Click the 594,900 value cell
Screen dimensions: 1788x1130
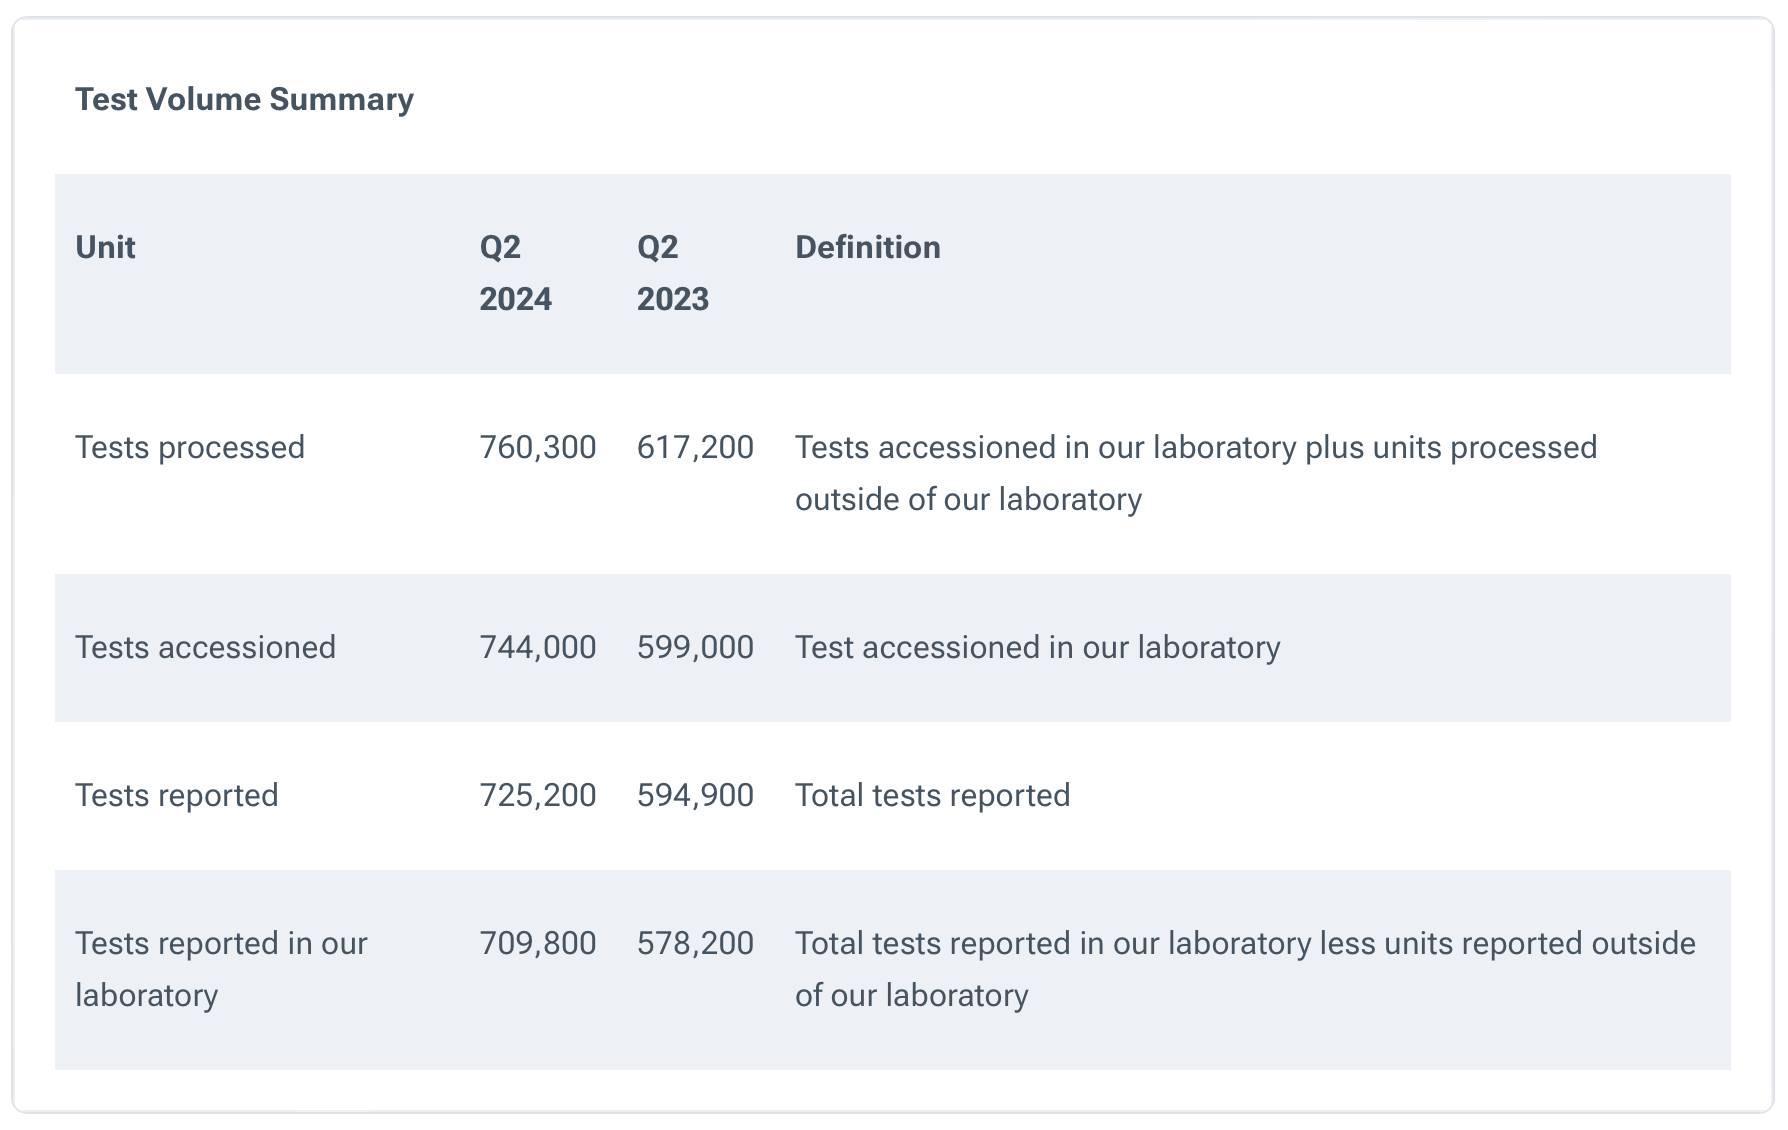point(695,795)
